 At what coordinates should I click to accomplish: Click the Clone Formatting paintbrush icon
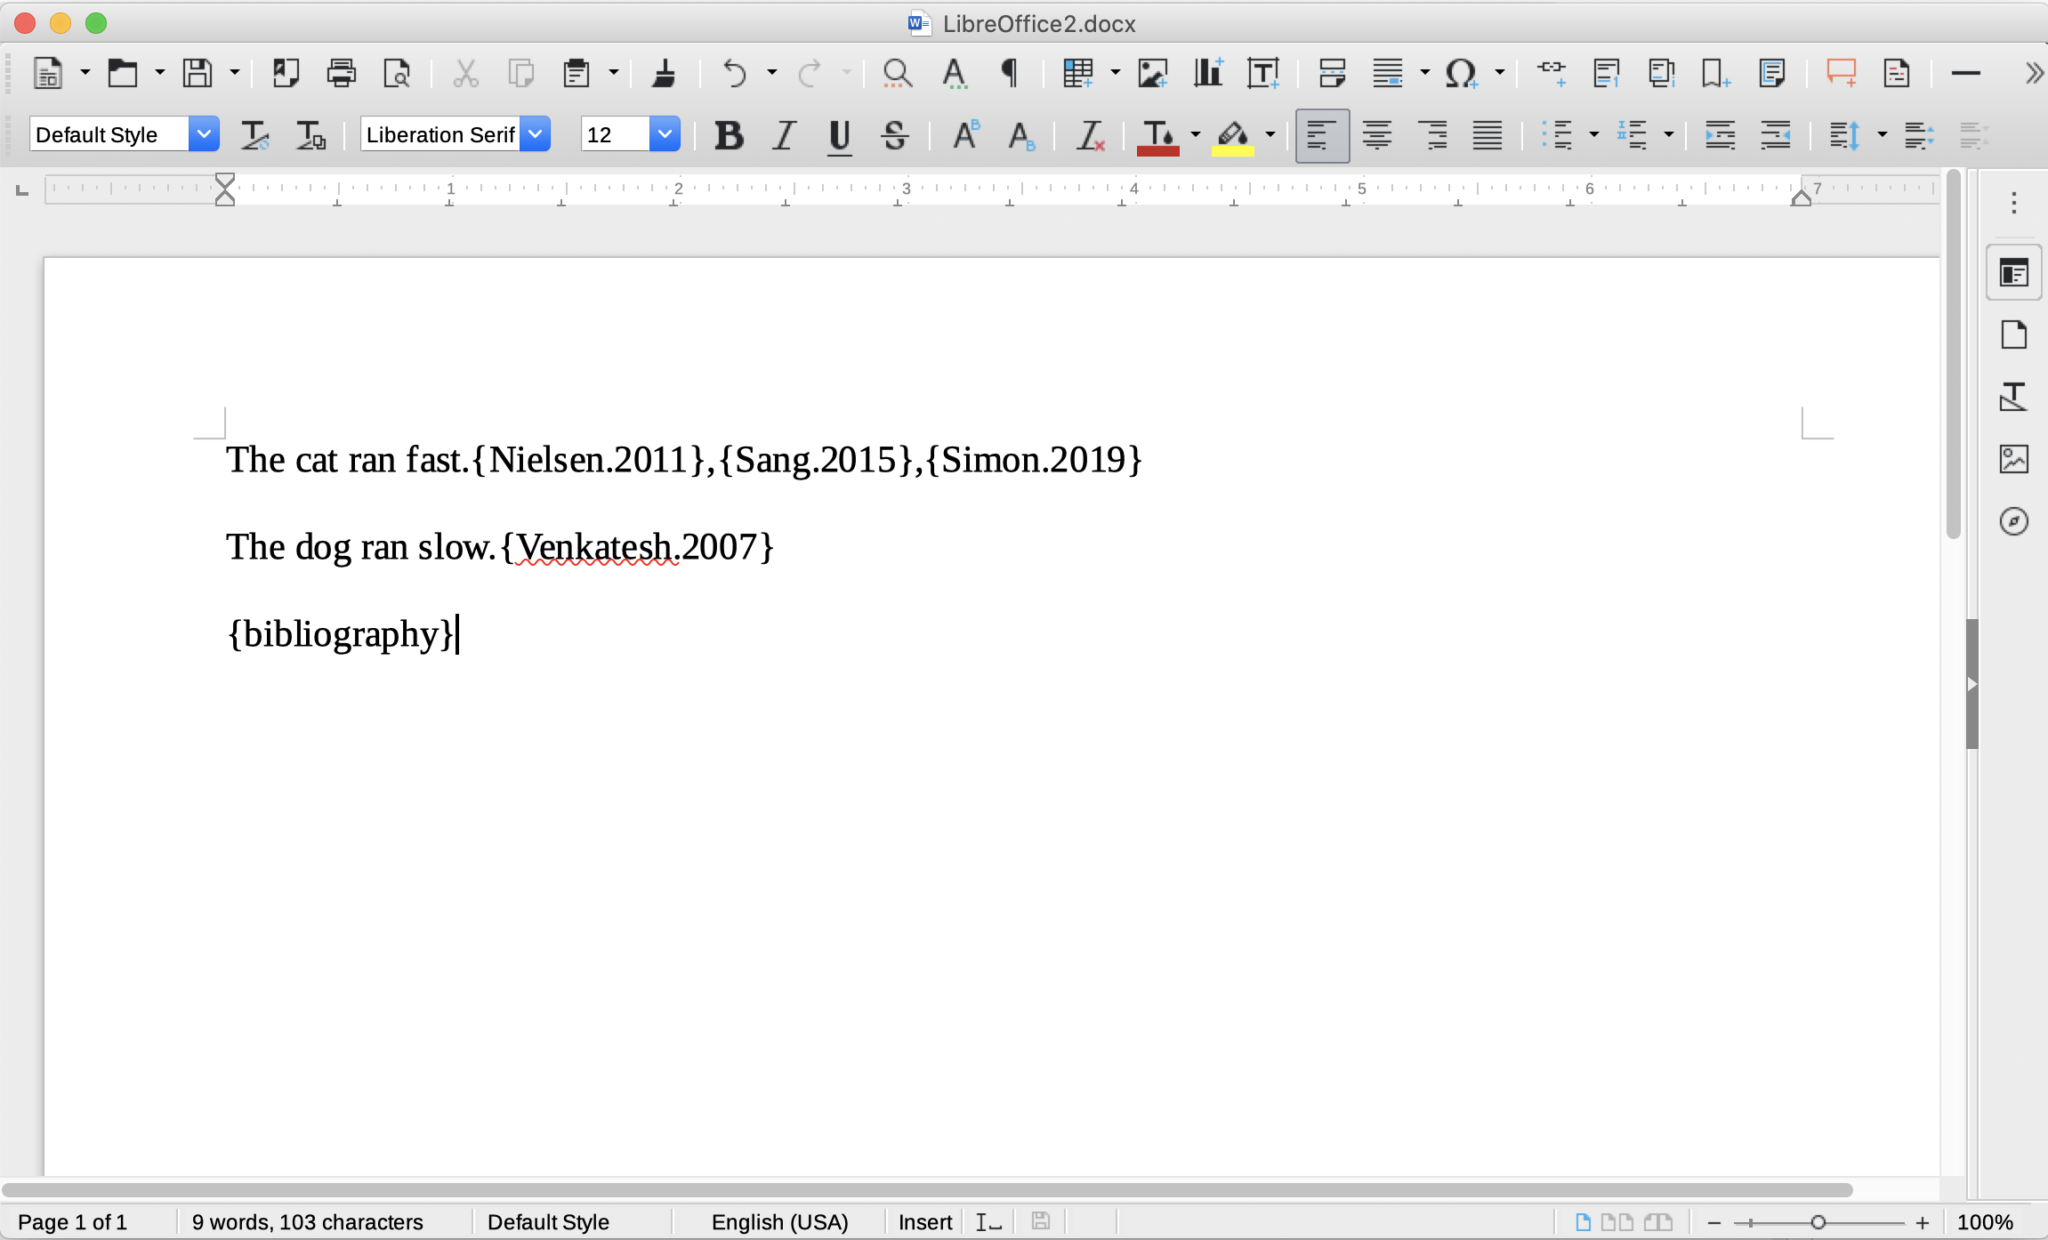coord(663,73)
